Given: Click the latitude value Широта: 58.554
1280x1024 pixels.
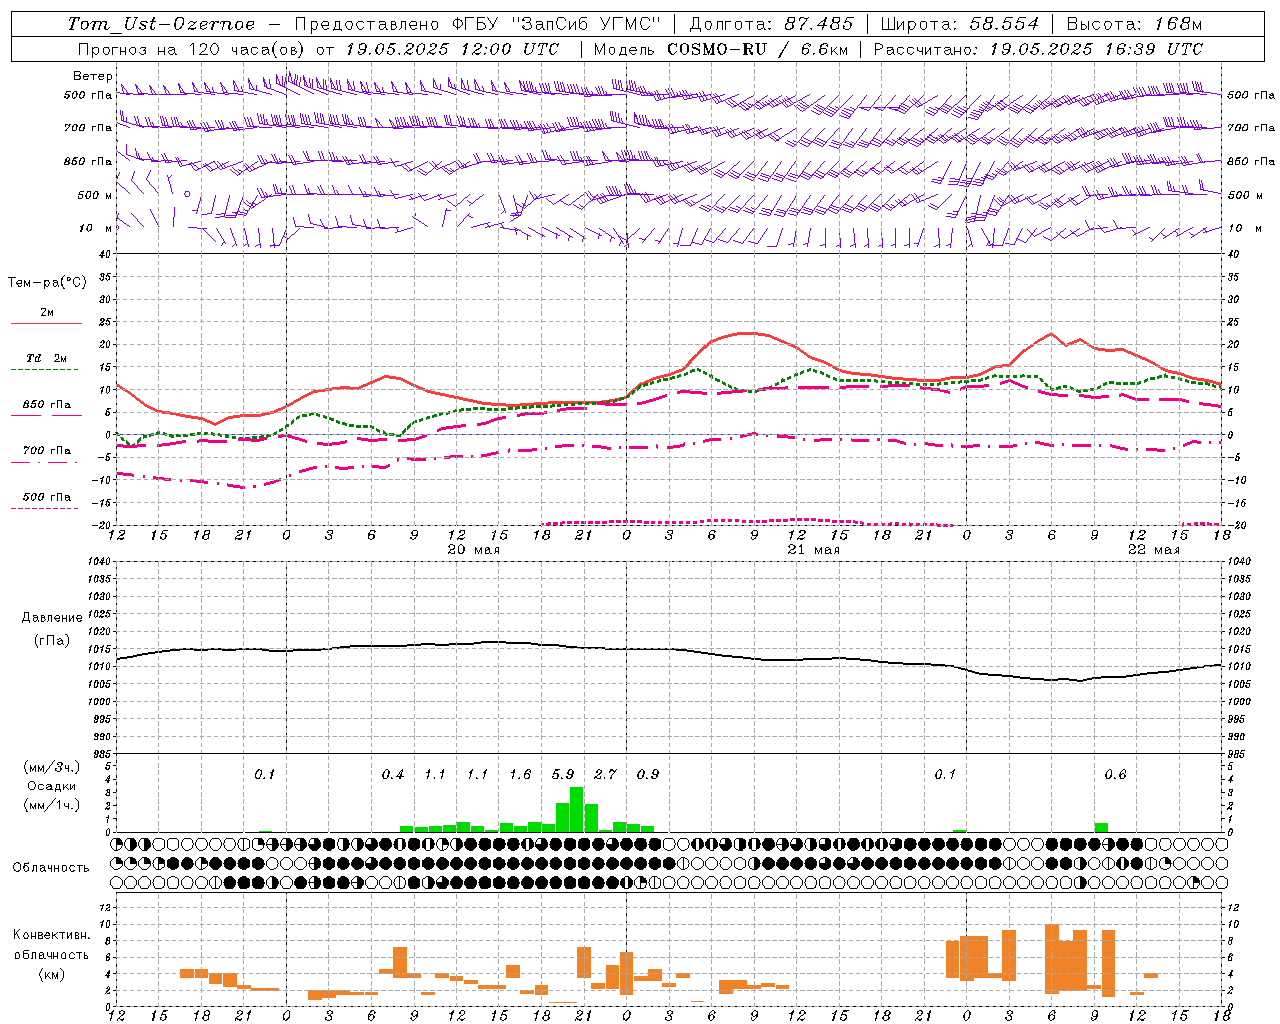Looking at the screenshot, I should pyautogui.click(x=960, y=24).
